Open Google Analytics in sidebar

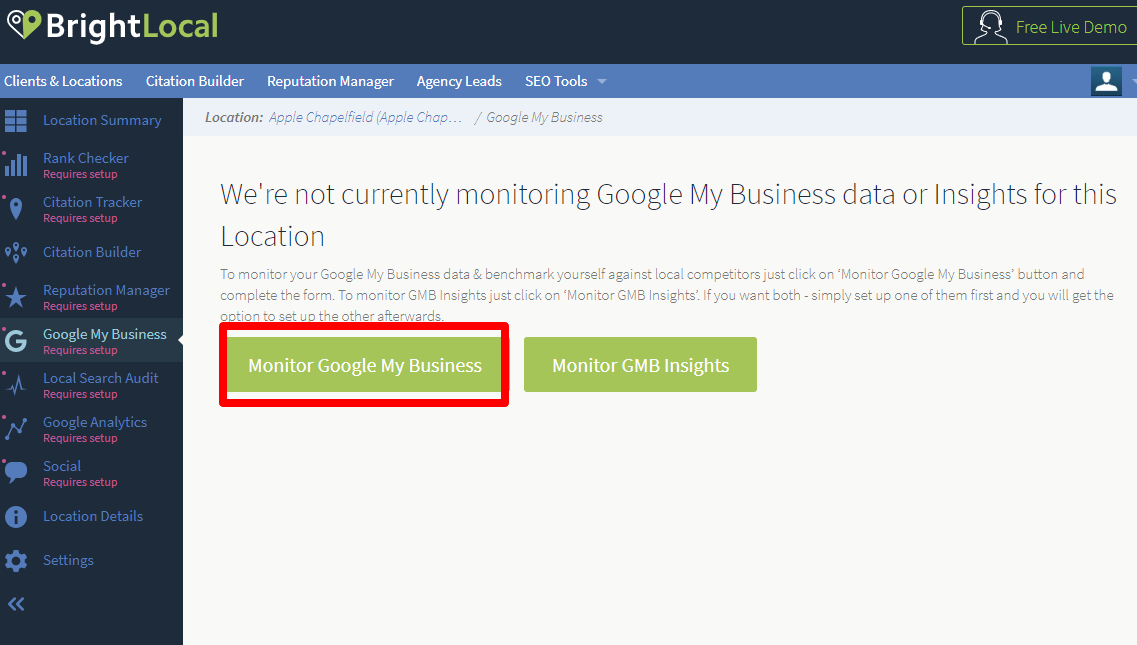tap(95, 422)
